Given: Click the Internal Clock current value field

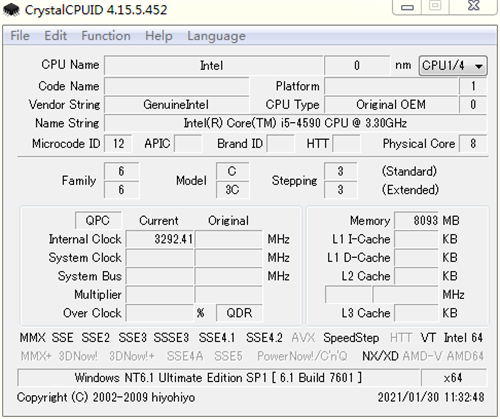Looking at the screenshot, I should [160, 239].
